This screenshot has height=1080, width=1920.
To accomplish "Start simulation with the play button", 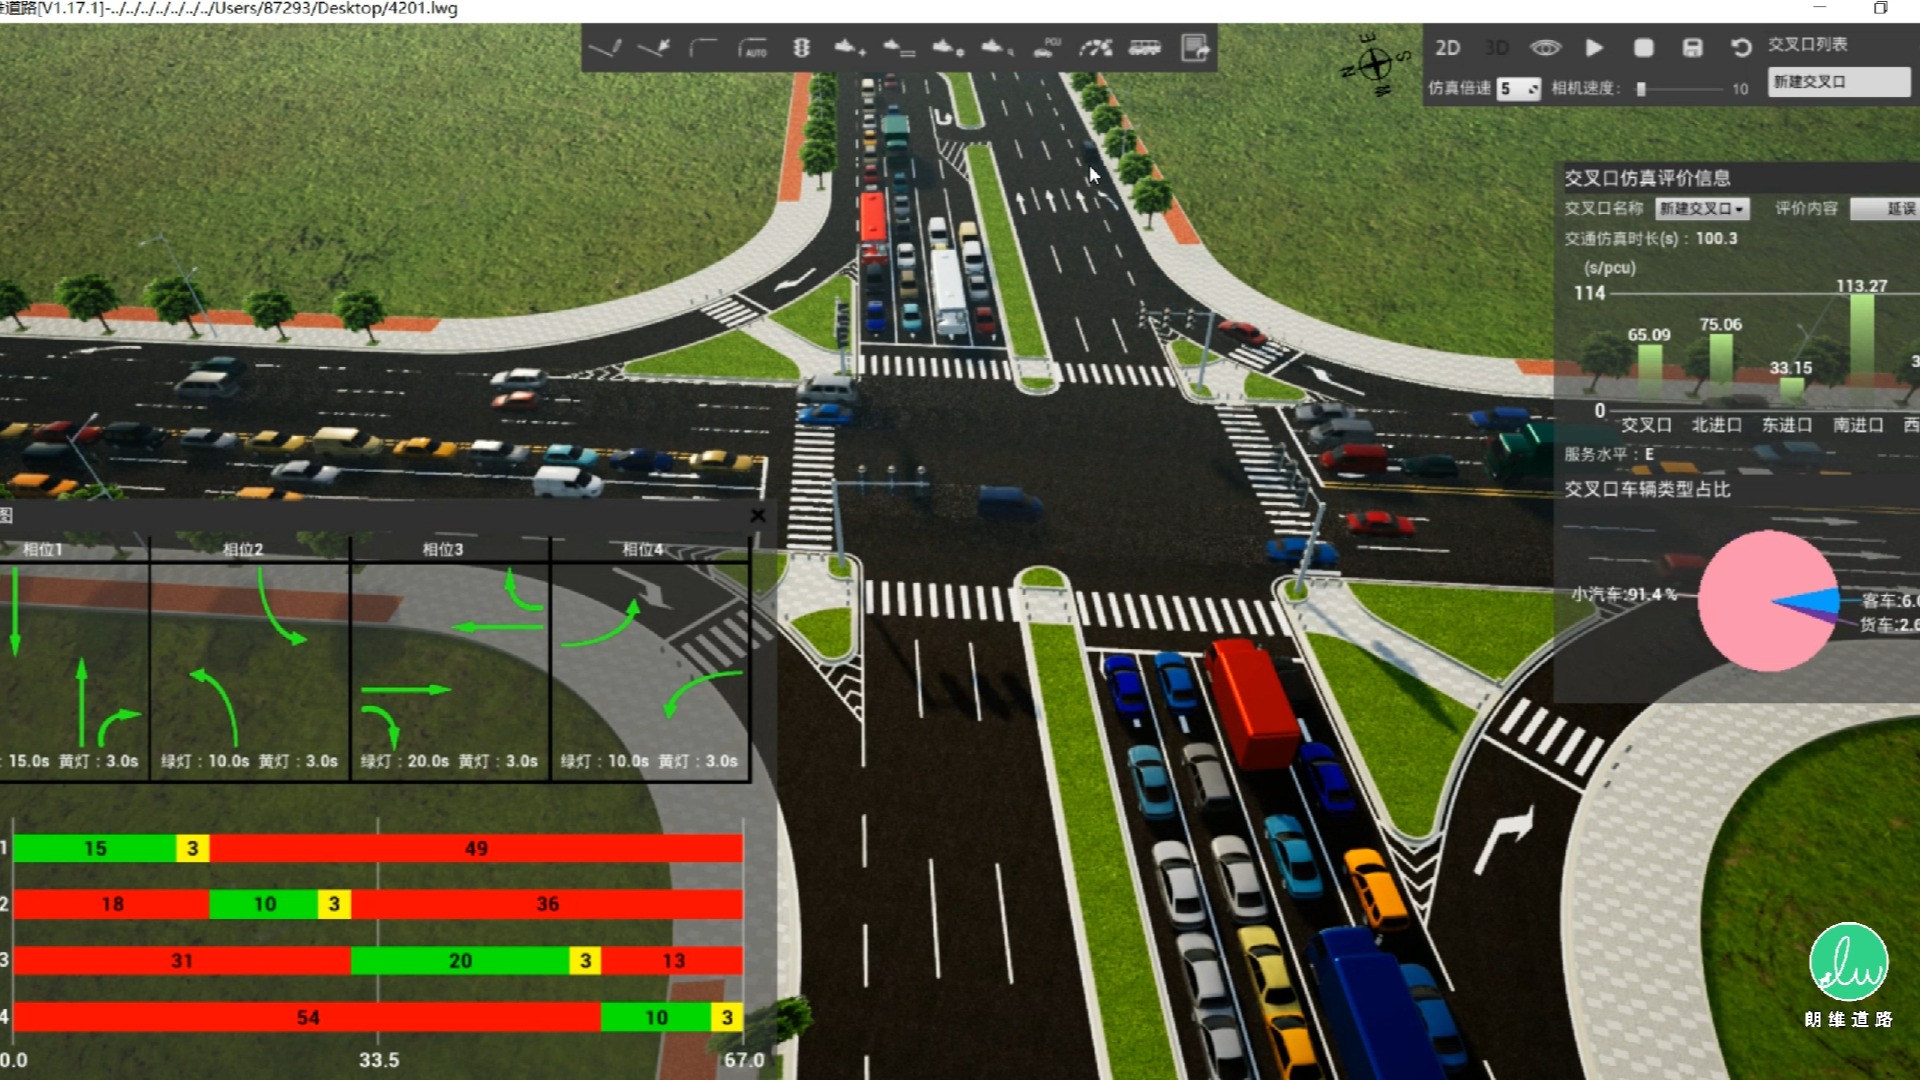I will [1594, 47].
